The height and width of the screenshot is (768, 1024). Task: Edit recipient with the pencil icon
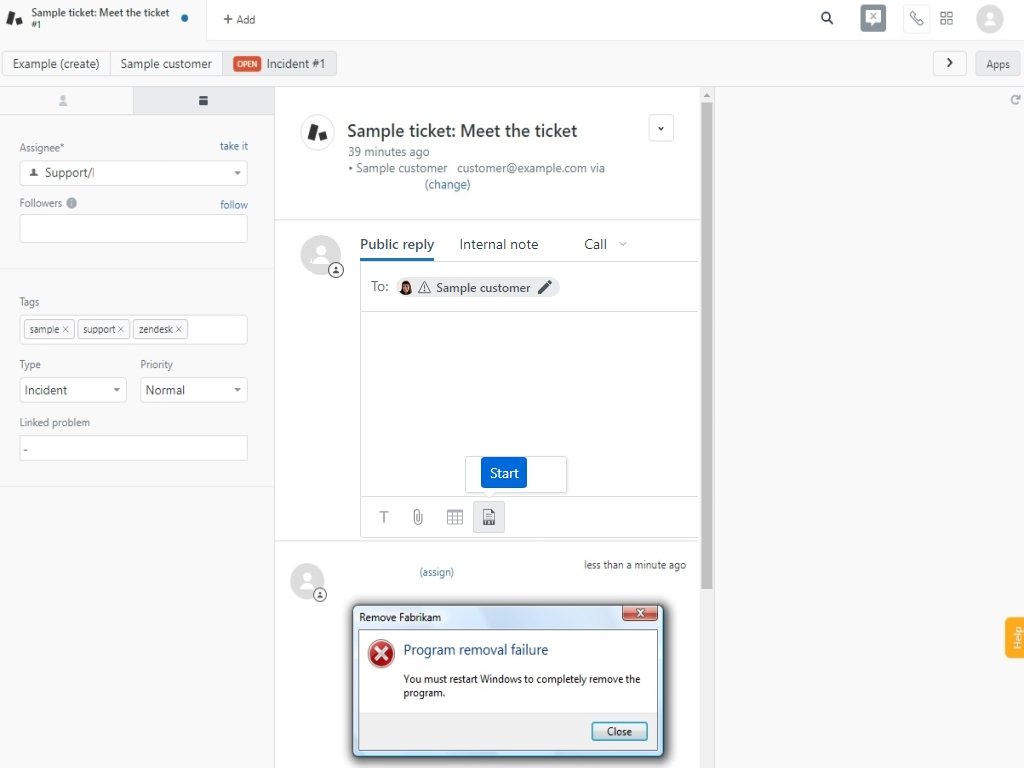click(x=545, y=288)
